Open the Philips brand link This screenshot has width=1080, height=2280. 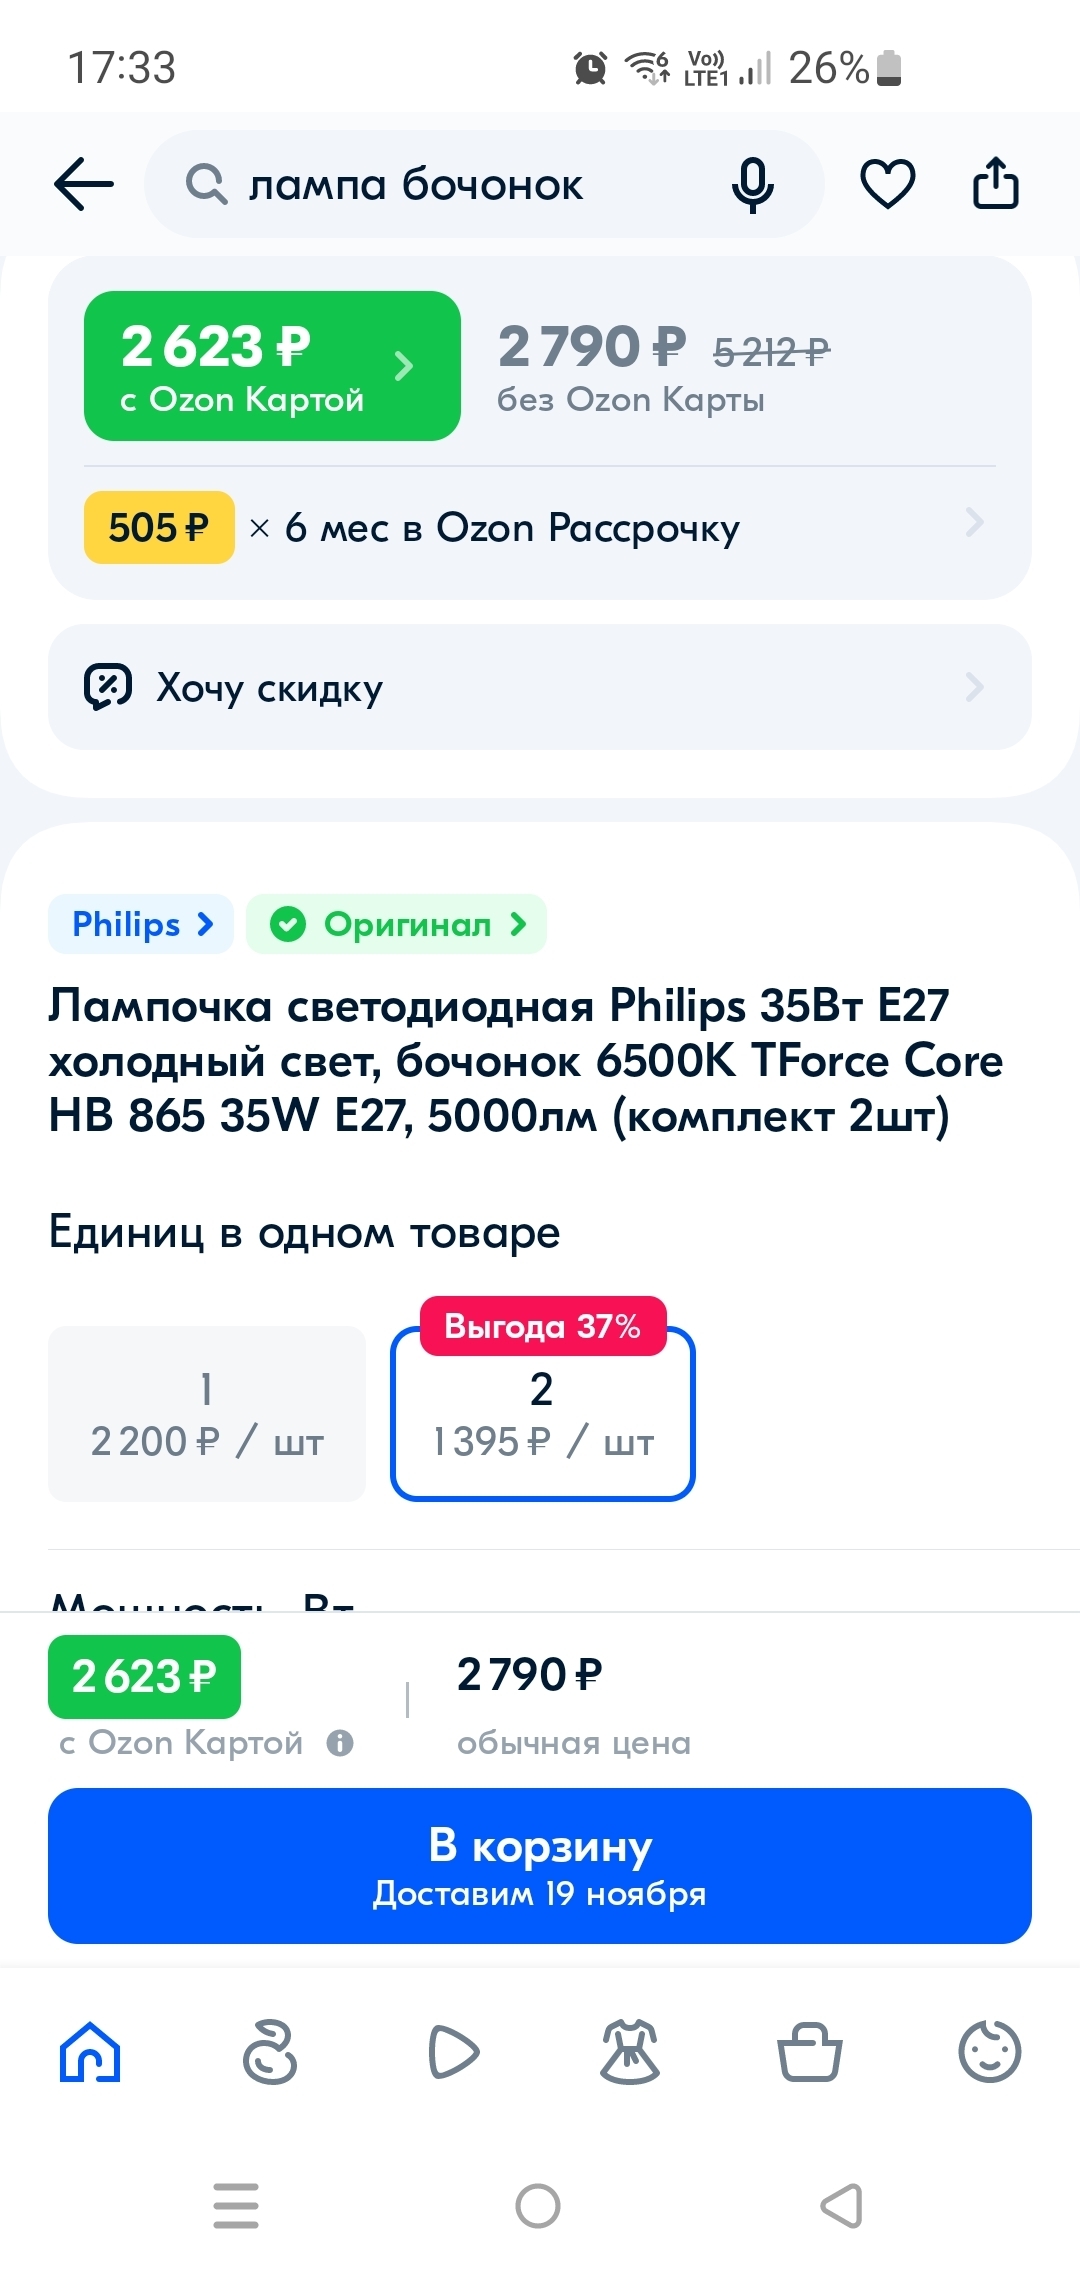pyautogui.click(x=141, y=924)
